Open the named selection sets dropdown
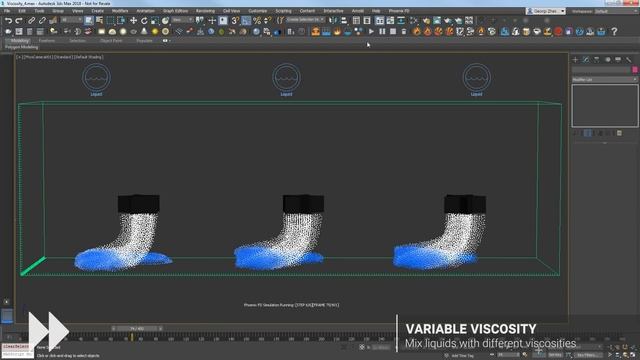The height and width of the screenshot is (360, 640). tap(305, 20)
